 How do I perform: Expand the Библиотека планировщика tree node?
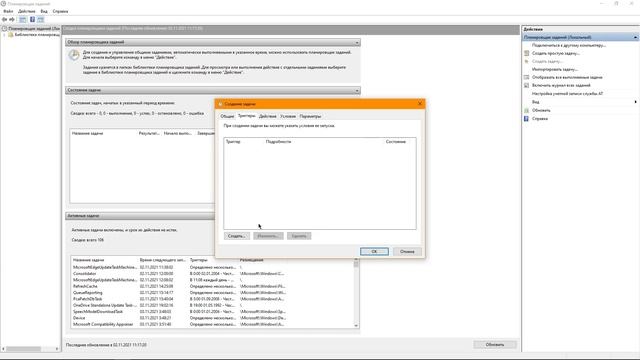4,35
